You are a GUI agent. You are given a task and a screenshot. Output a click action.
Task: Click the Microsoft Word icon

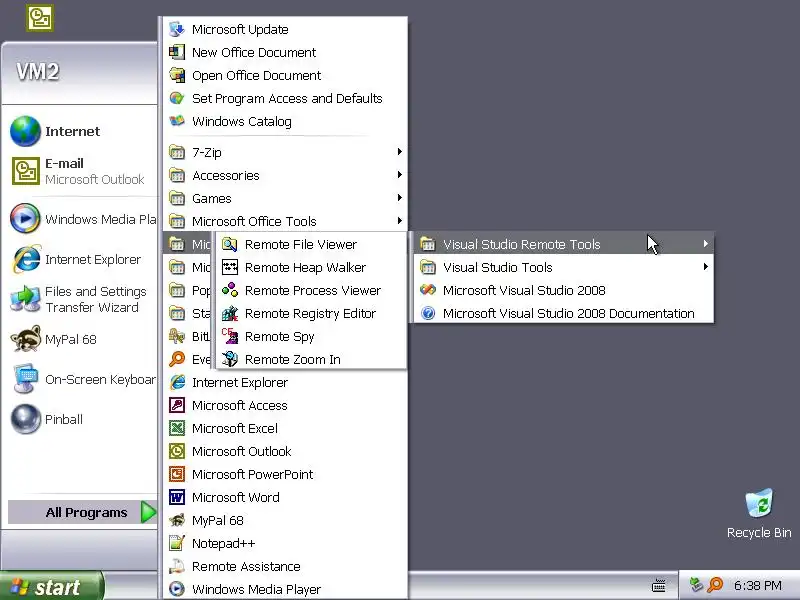[x=177, y=497]
